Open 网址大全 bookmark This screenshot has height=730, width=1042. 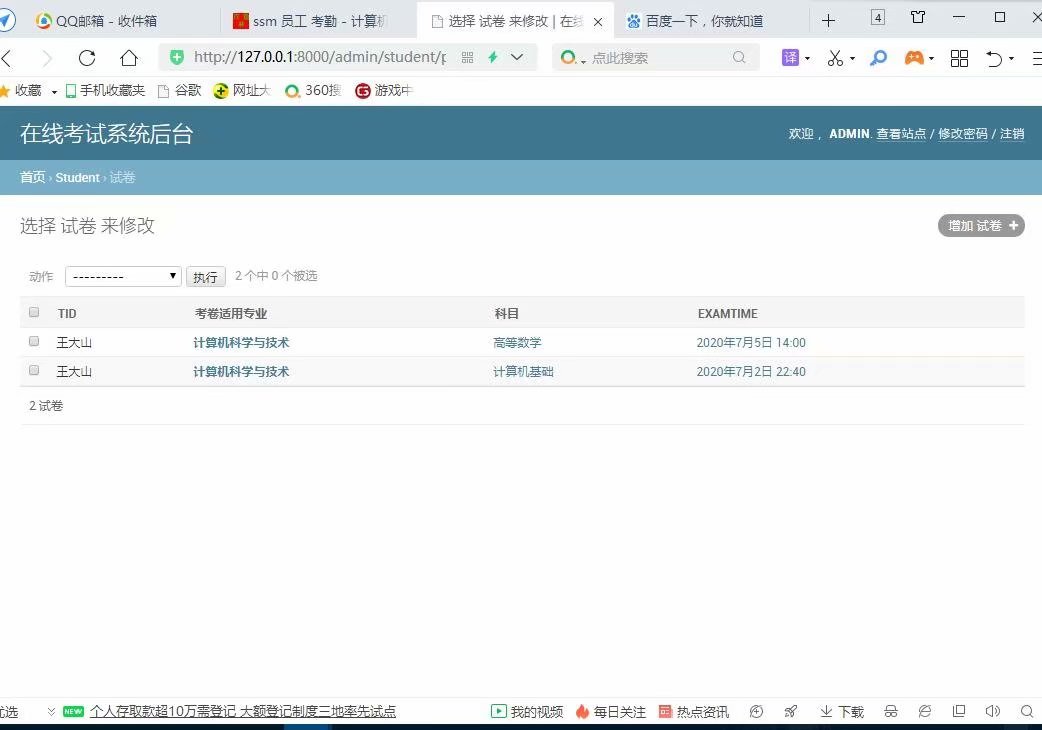click(242, 90)
